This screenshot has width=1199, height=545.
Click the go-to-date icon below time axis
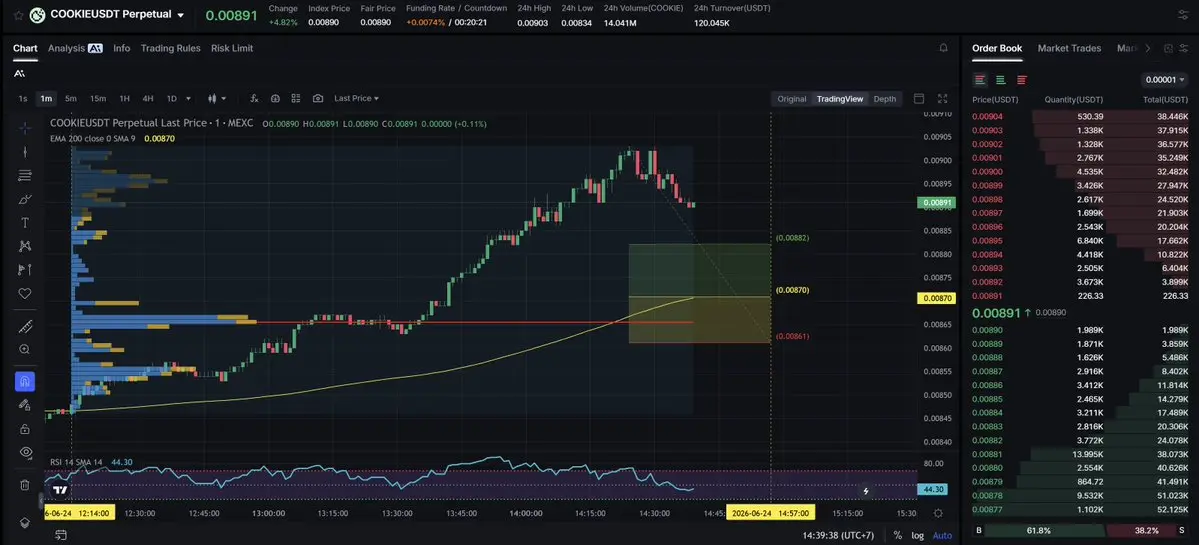[61, 535]
